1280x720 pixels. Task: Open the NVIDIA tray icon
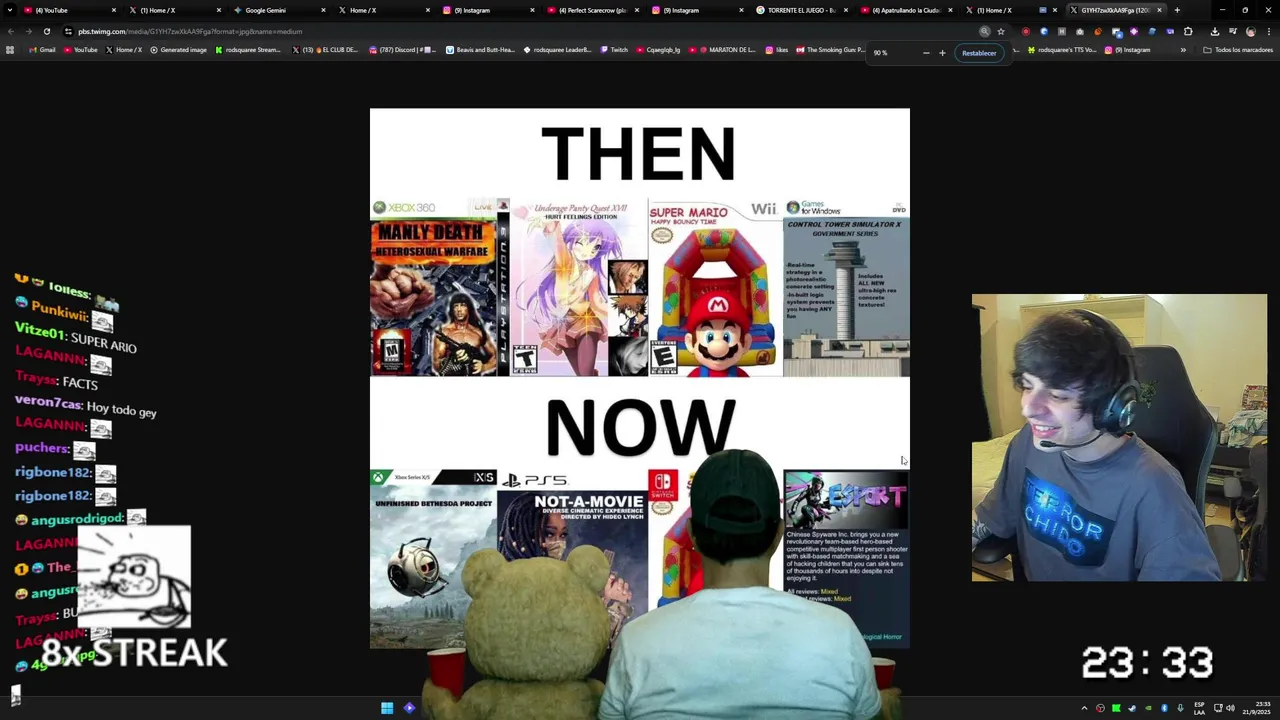click(1148, 708)
